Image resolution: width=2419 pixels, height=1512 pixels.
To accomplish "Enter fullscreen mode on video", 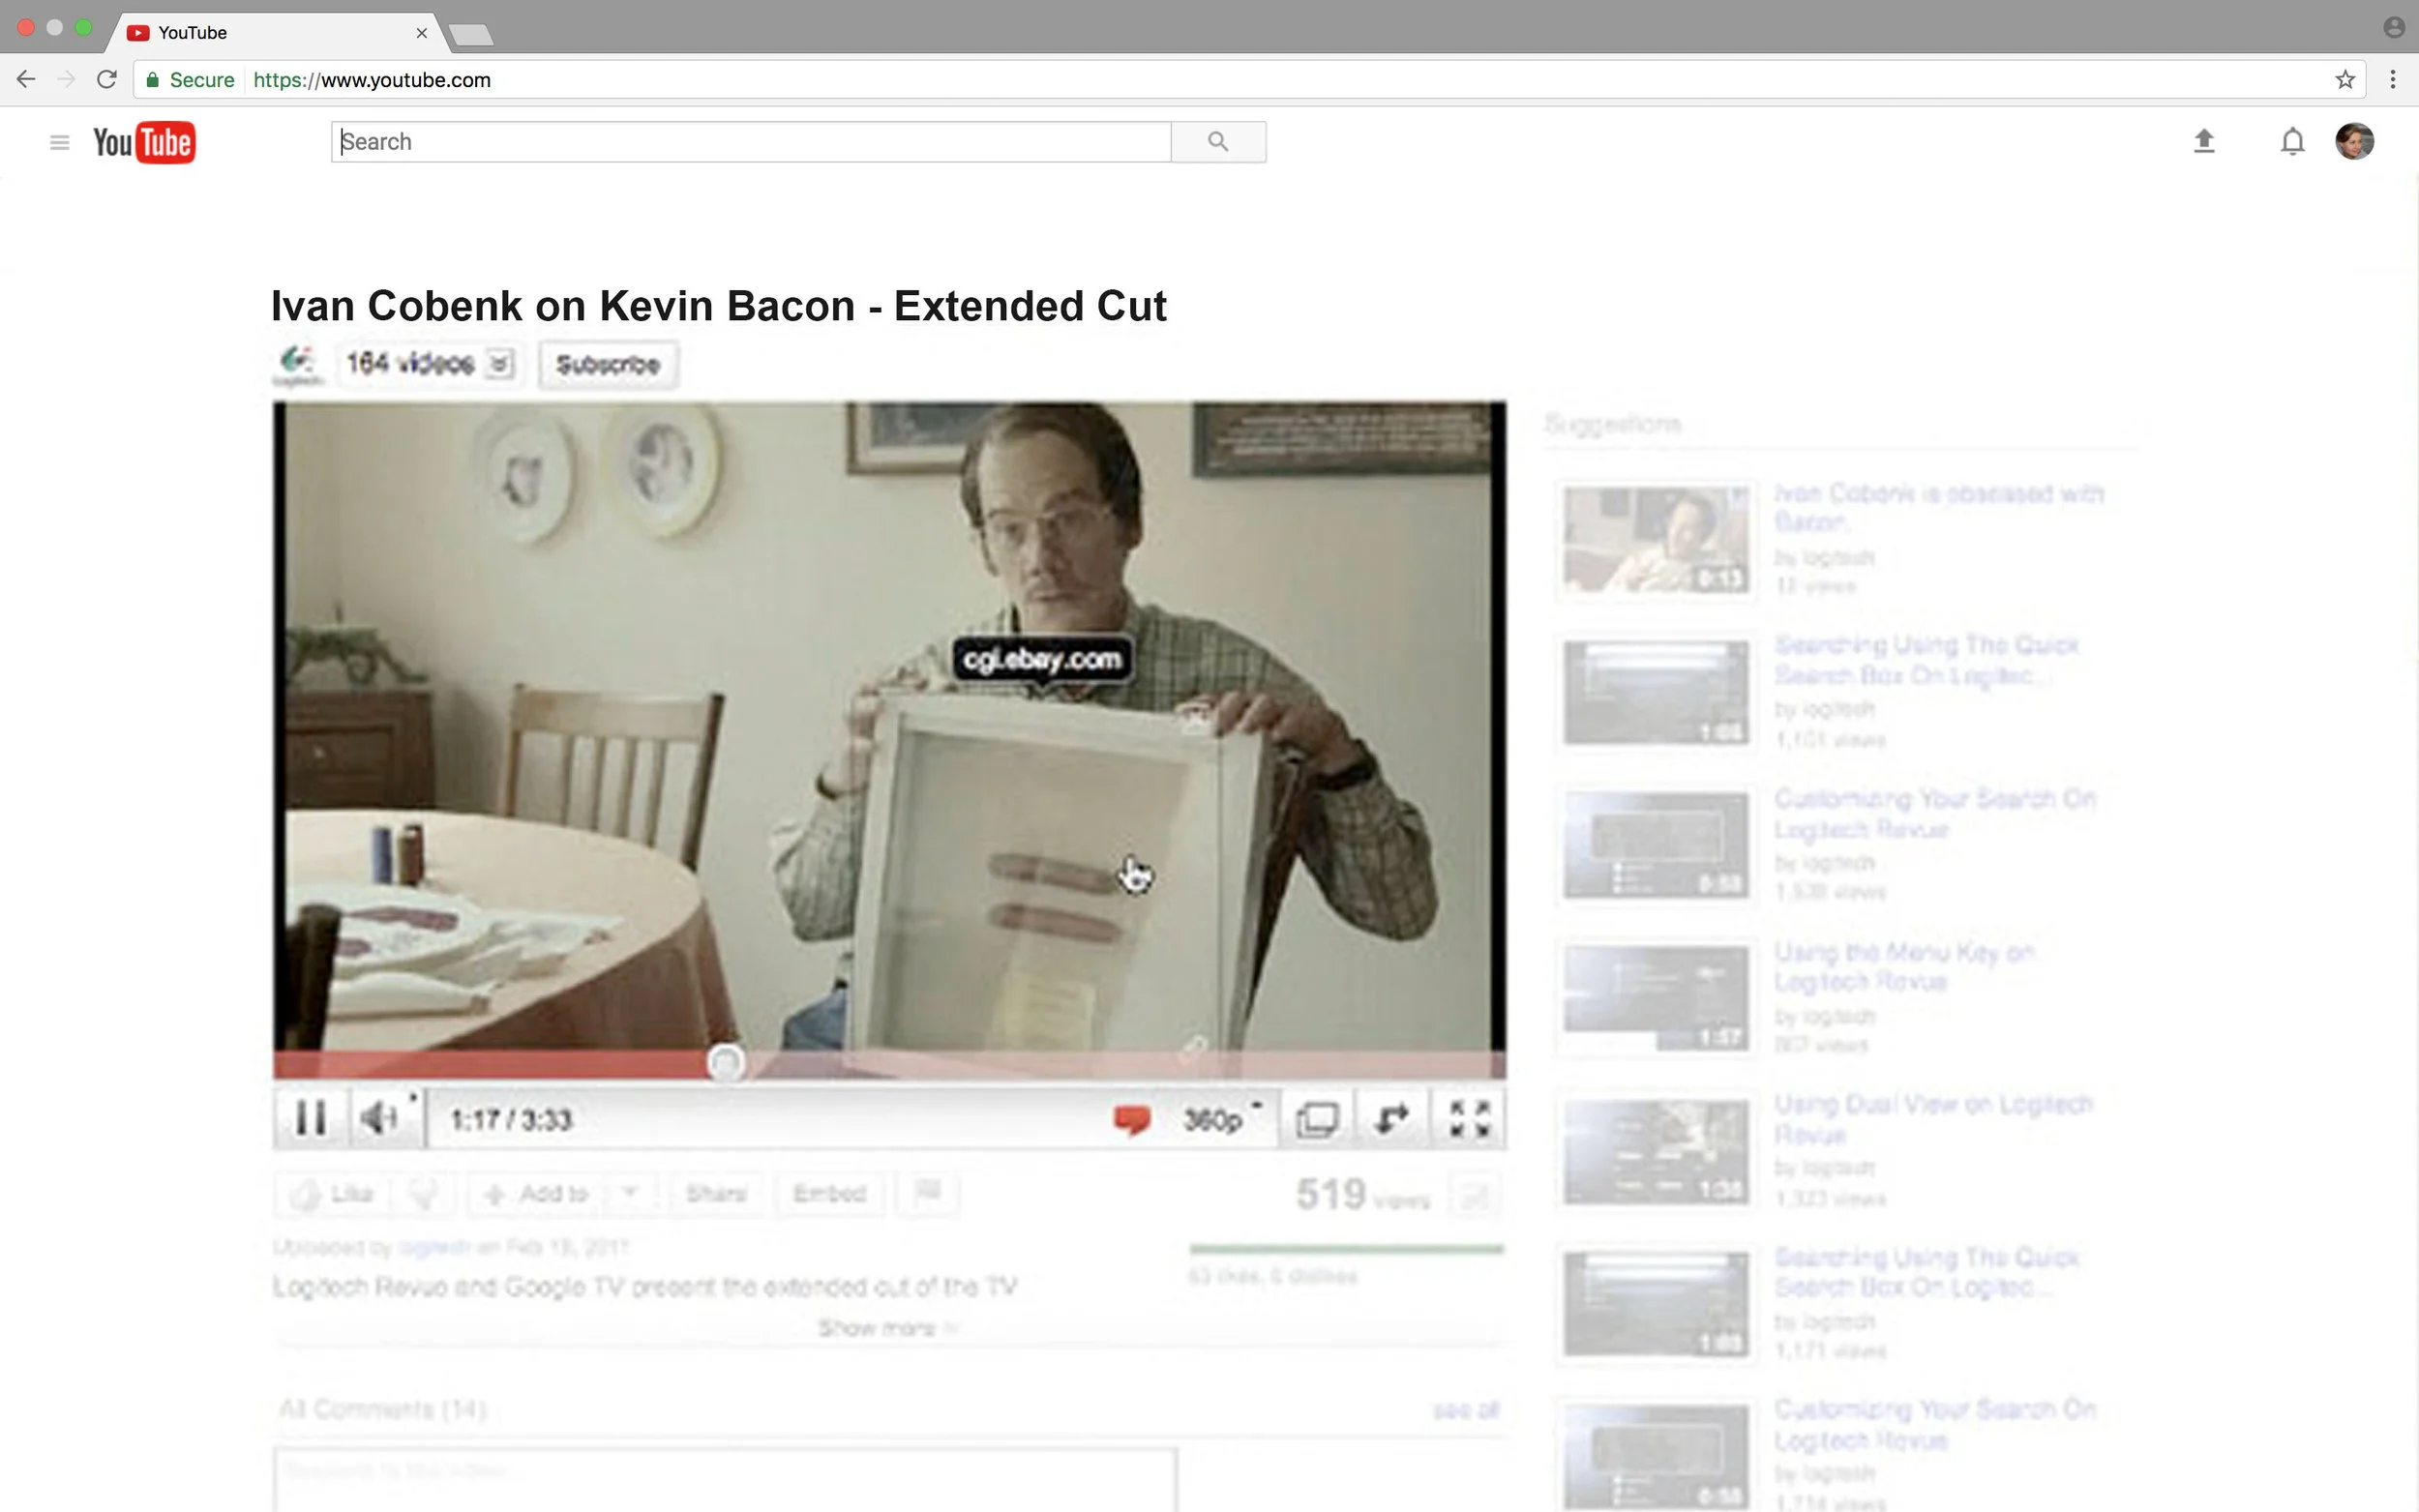I will 1469,1119.
